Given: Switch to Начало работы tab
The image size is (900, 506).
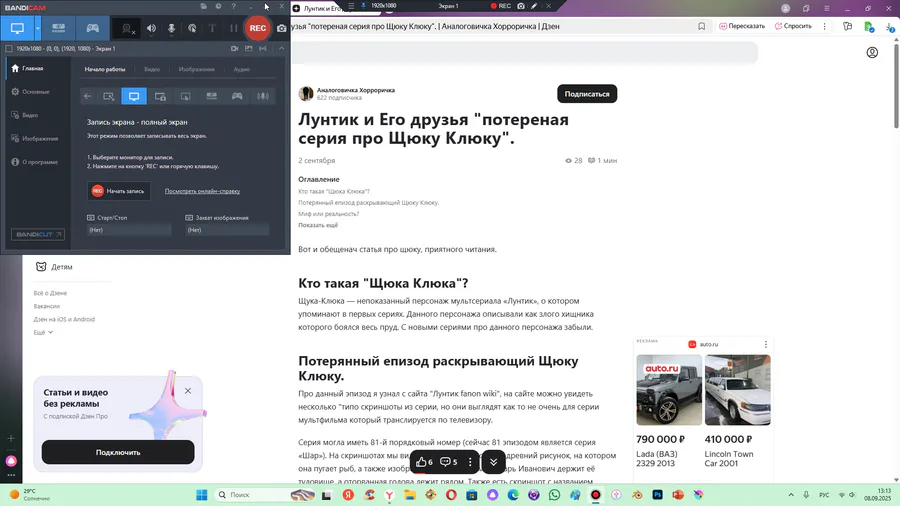Looking at the screenshot, I should [x=104, y=69].
